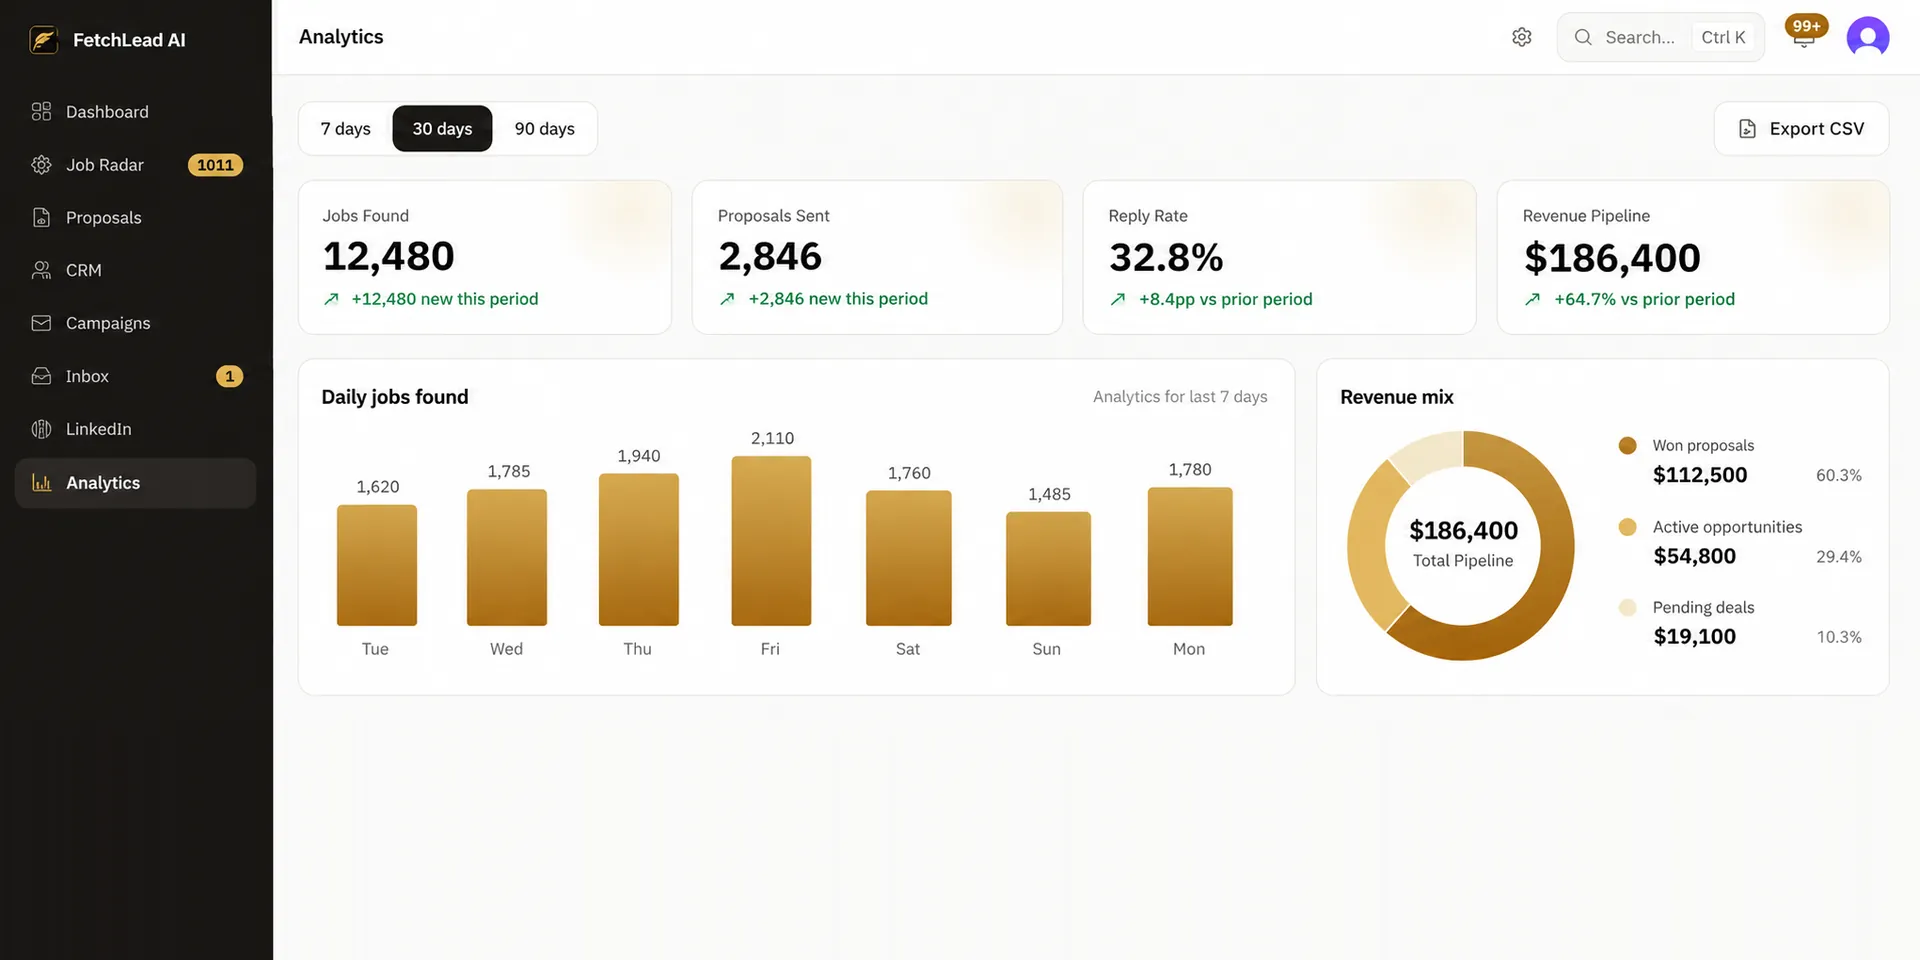
Task: Click the Won proposals color dot
Action: [1627, 446]
